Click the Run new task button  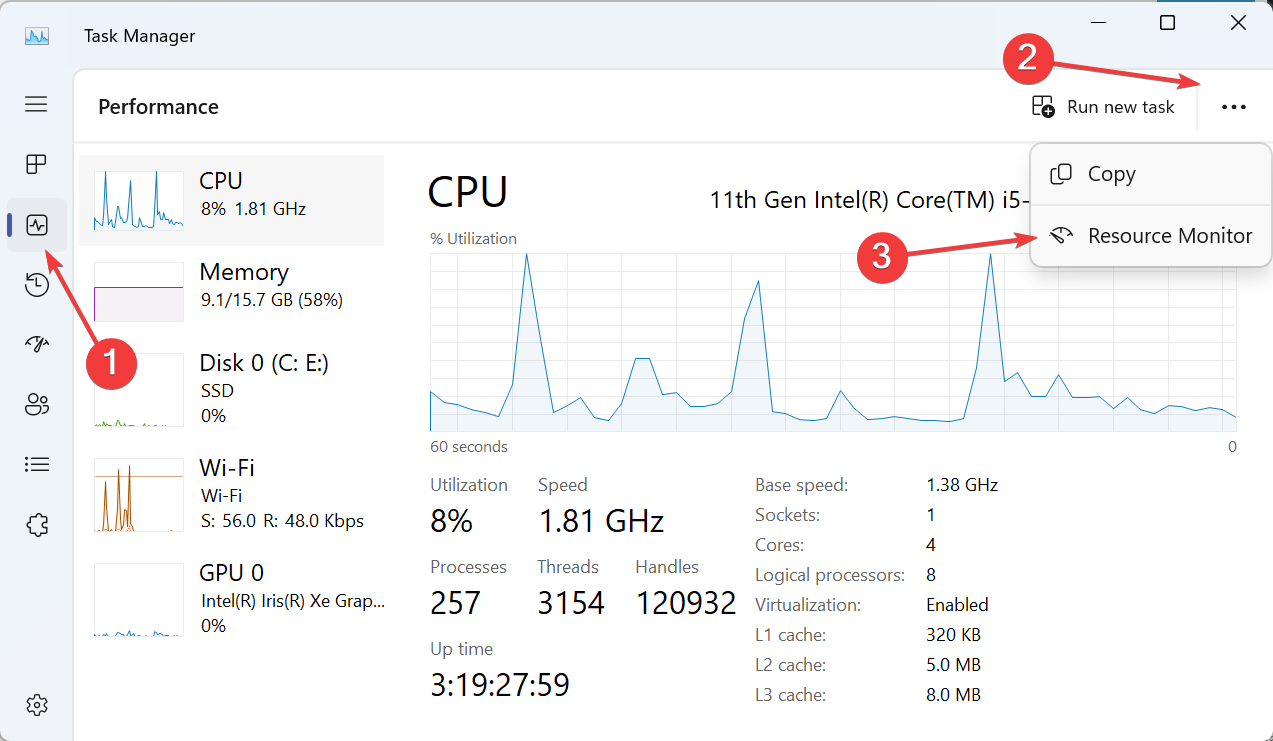tap(1103, 107)
